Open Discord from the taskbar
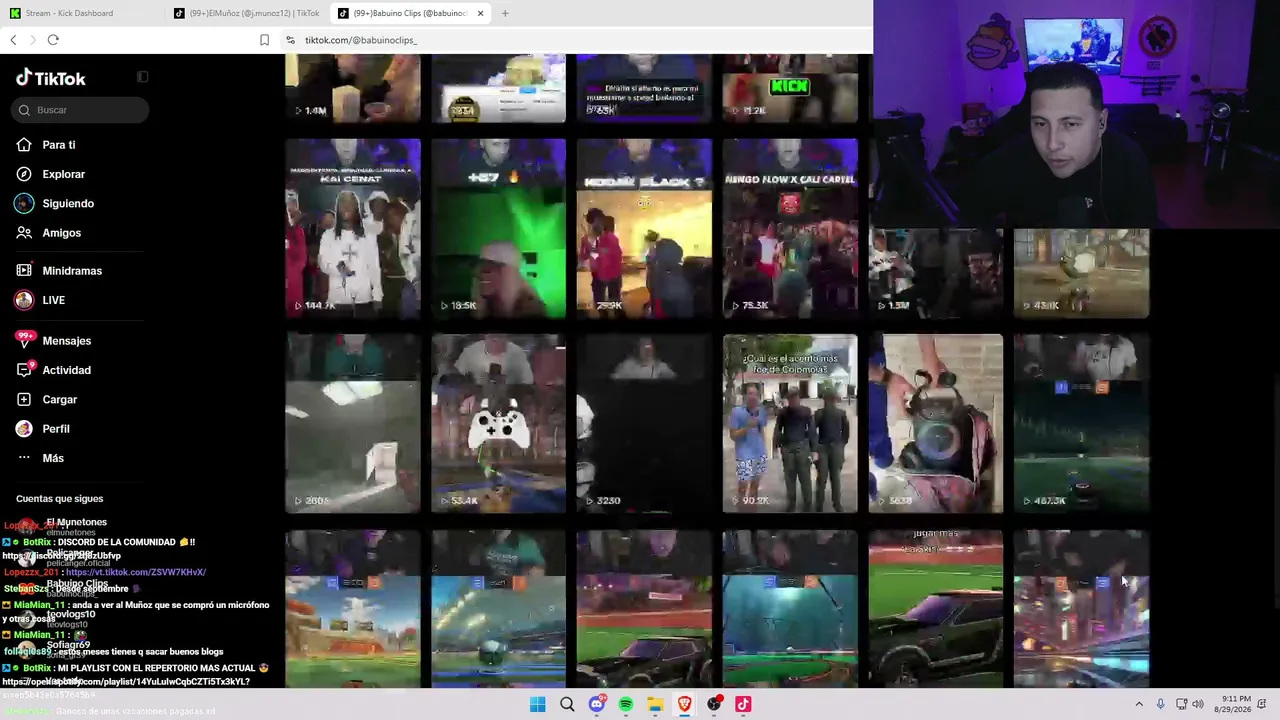Screen dimensions: 1280x720 [x=597, y=704]
